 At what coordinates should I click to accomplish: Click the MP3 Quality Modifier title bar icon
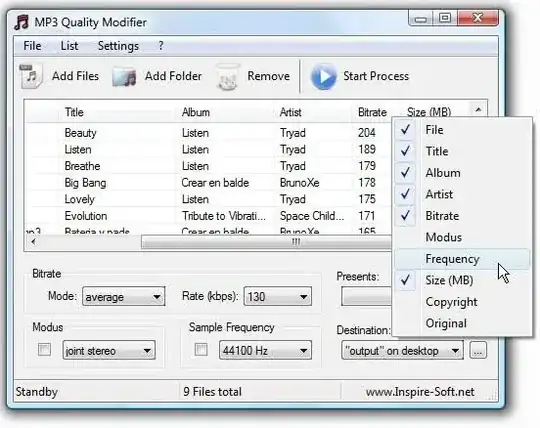tap(22, 22)
